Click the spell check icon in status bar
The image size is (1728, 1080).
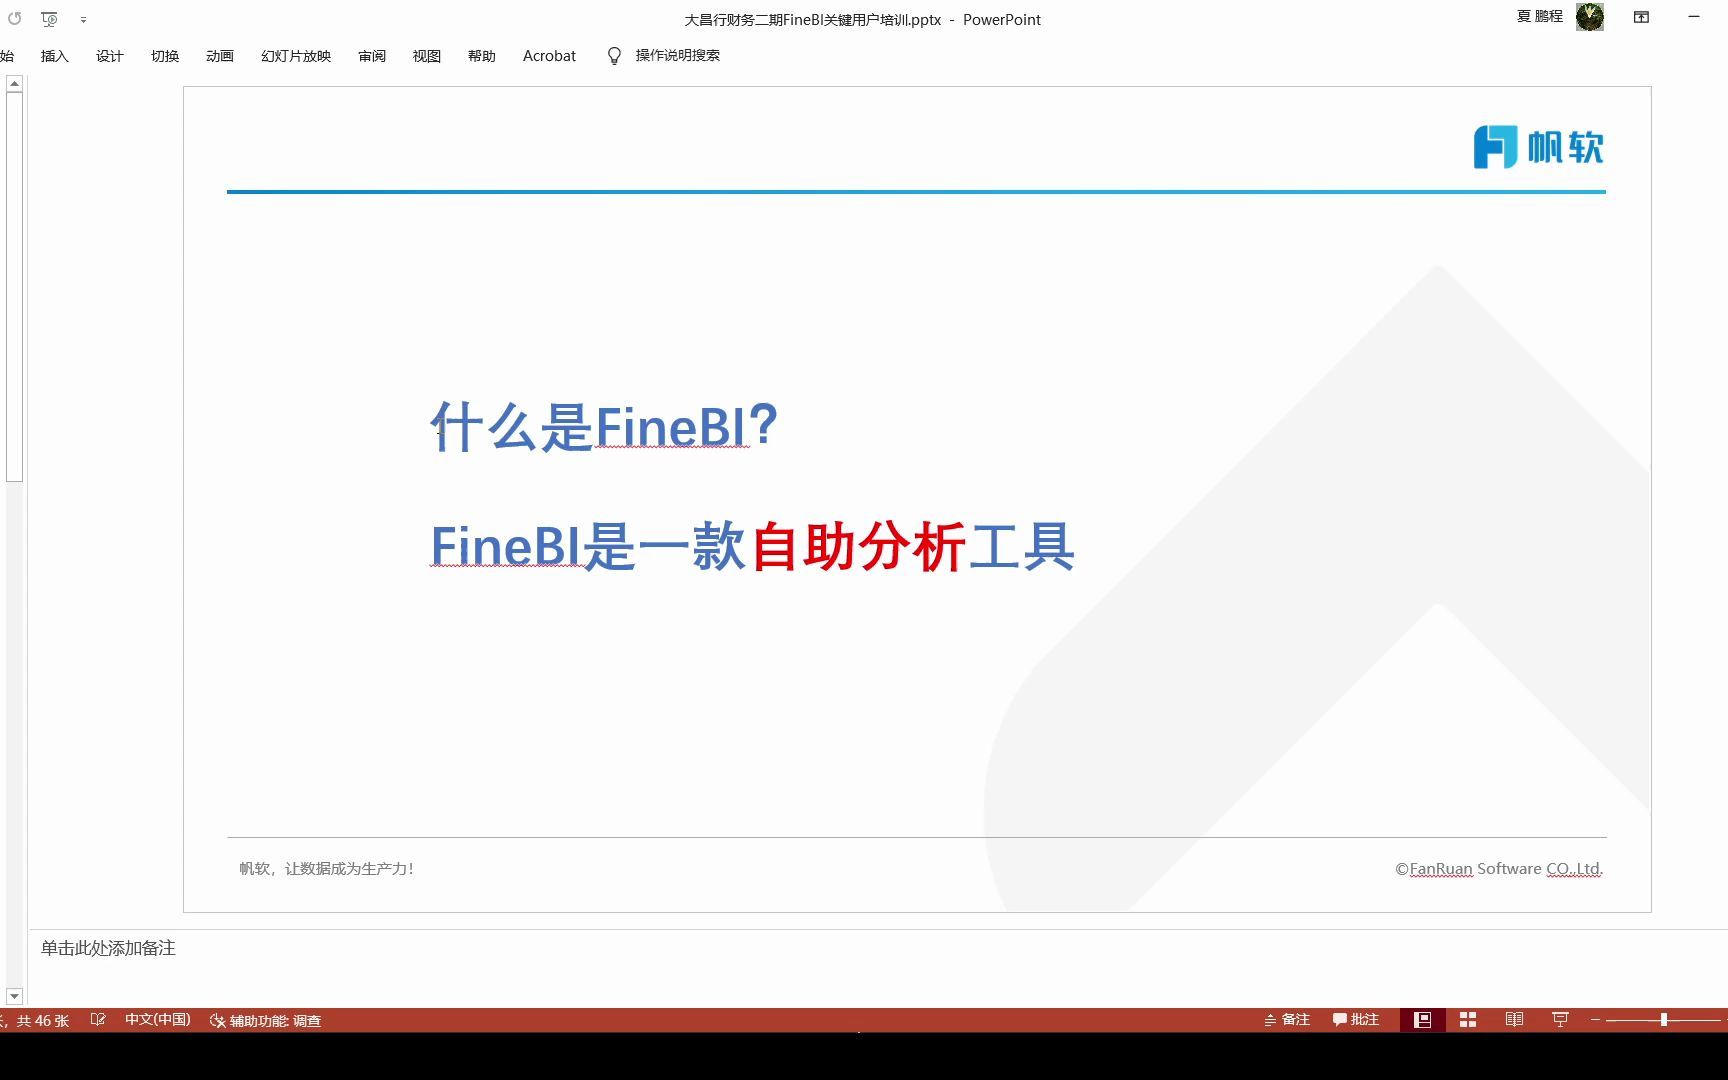coord(98,1020)
